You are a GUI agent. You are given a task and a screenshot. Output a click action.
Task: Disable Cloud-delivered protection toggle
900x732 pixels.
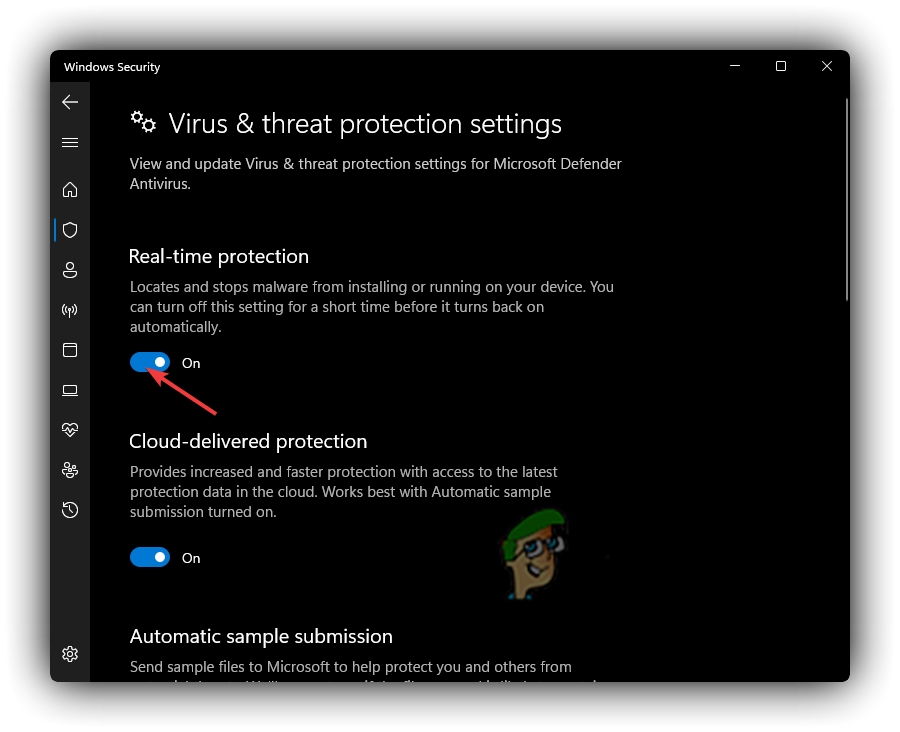150,557
